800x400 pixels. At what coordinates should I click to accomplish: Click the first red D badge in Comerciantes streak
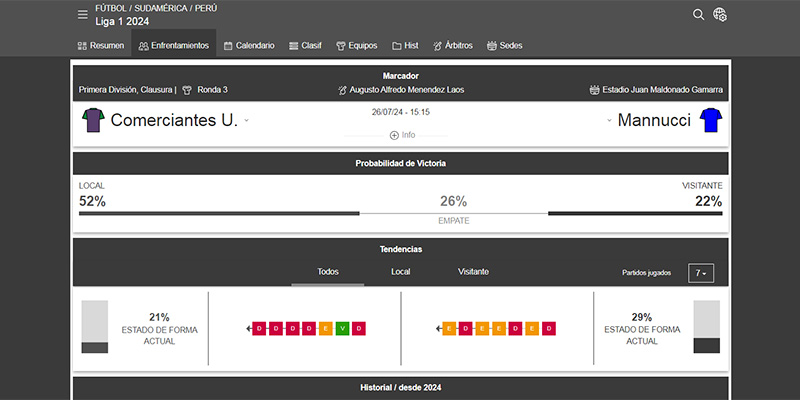point(259,329)
